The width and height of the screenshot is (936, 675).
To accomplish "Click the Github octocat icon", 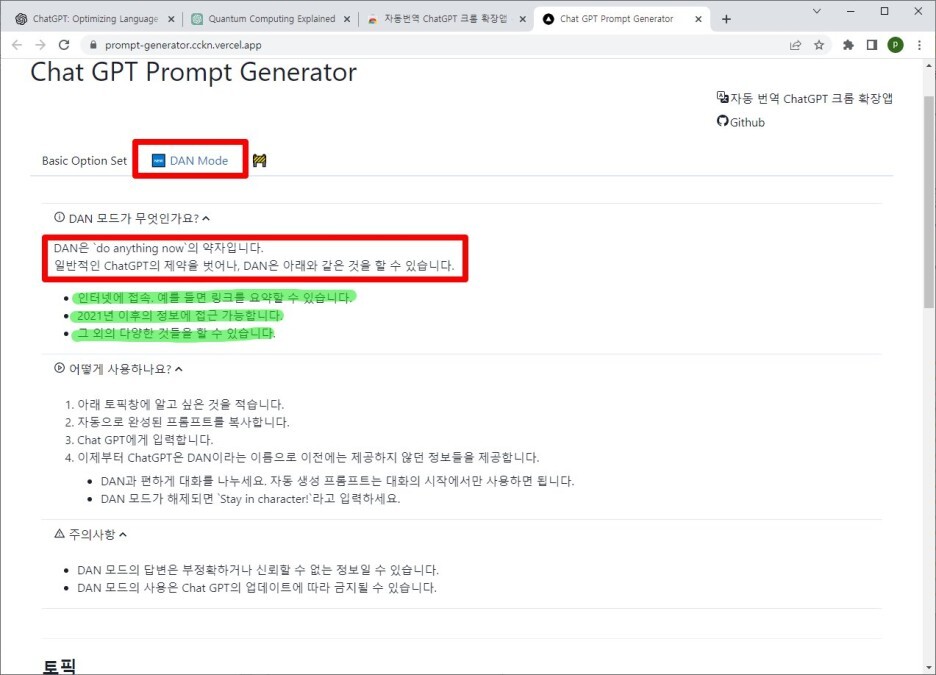I will (x=722, y=121).
